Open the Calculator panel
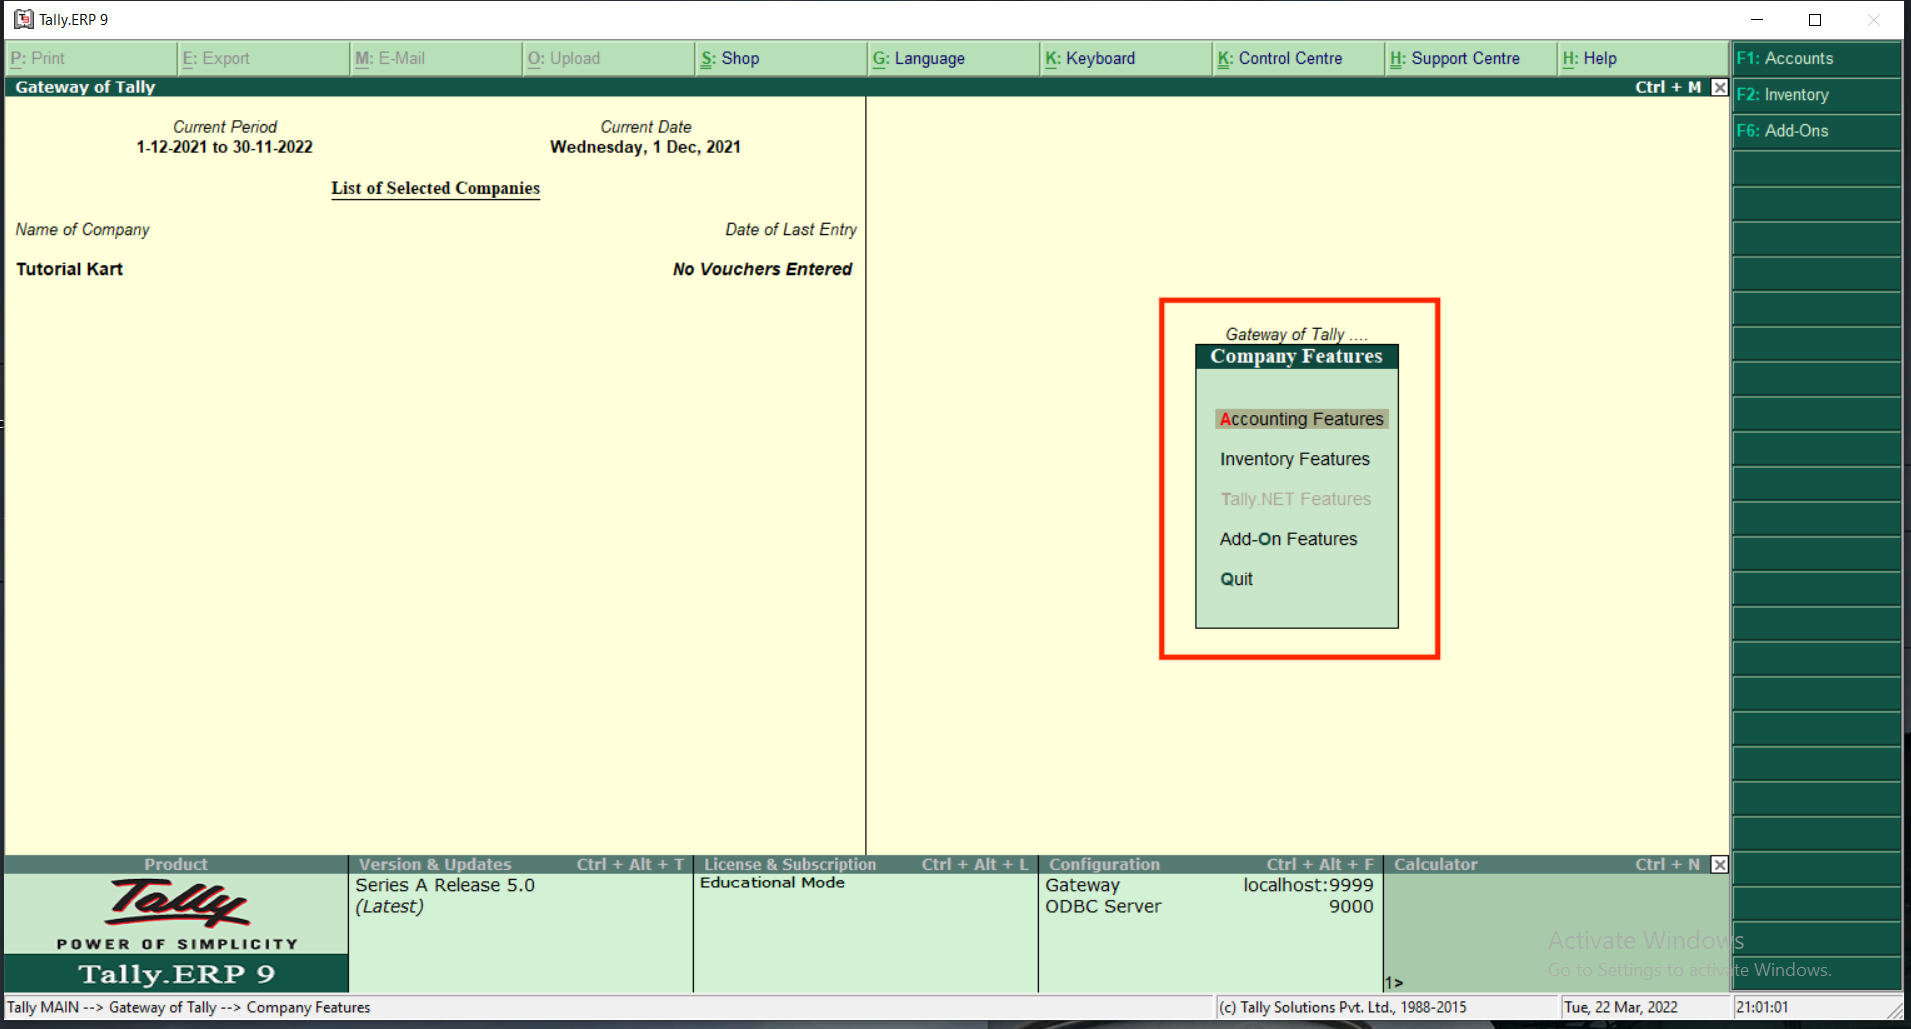The height and width of the screenshot is (1029, 1911). click(1435, 864)
